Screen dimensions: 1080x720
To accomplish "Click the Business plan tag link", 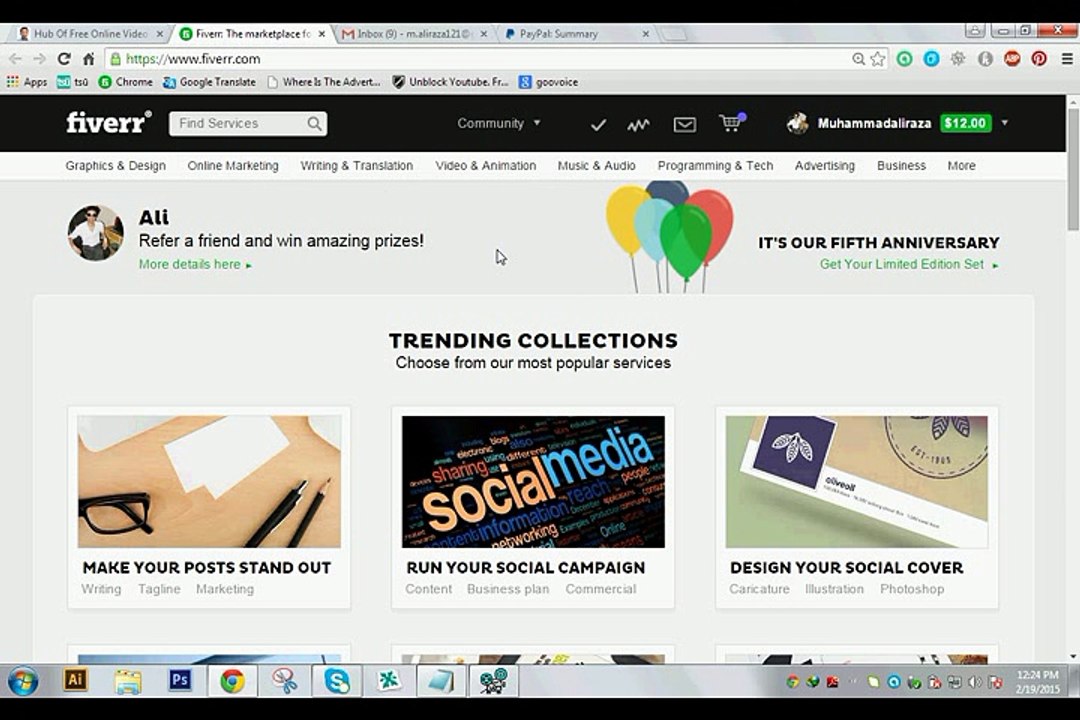I will (508, 589).
